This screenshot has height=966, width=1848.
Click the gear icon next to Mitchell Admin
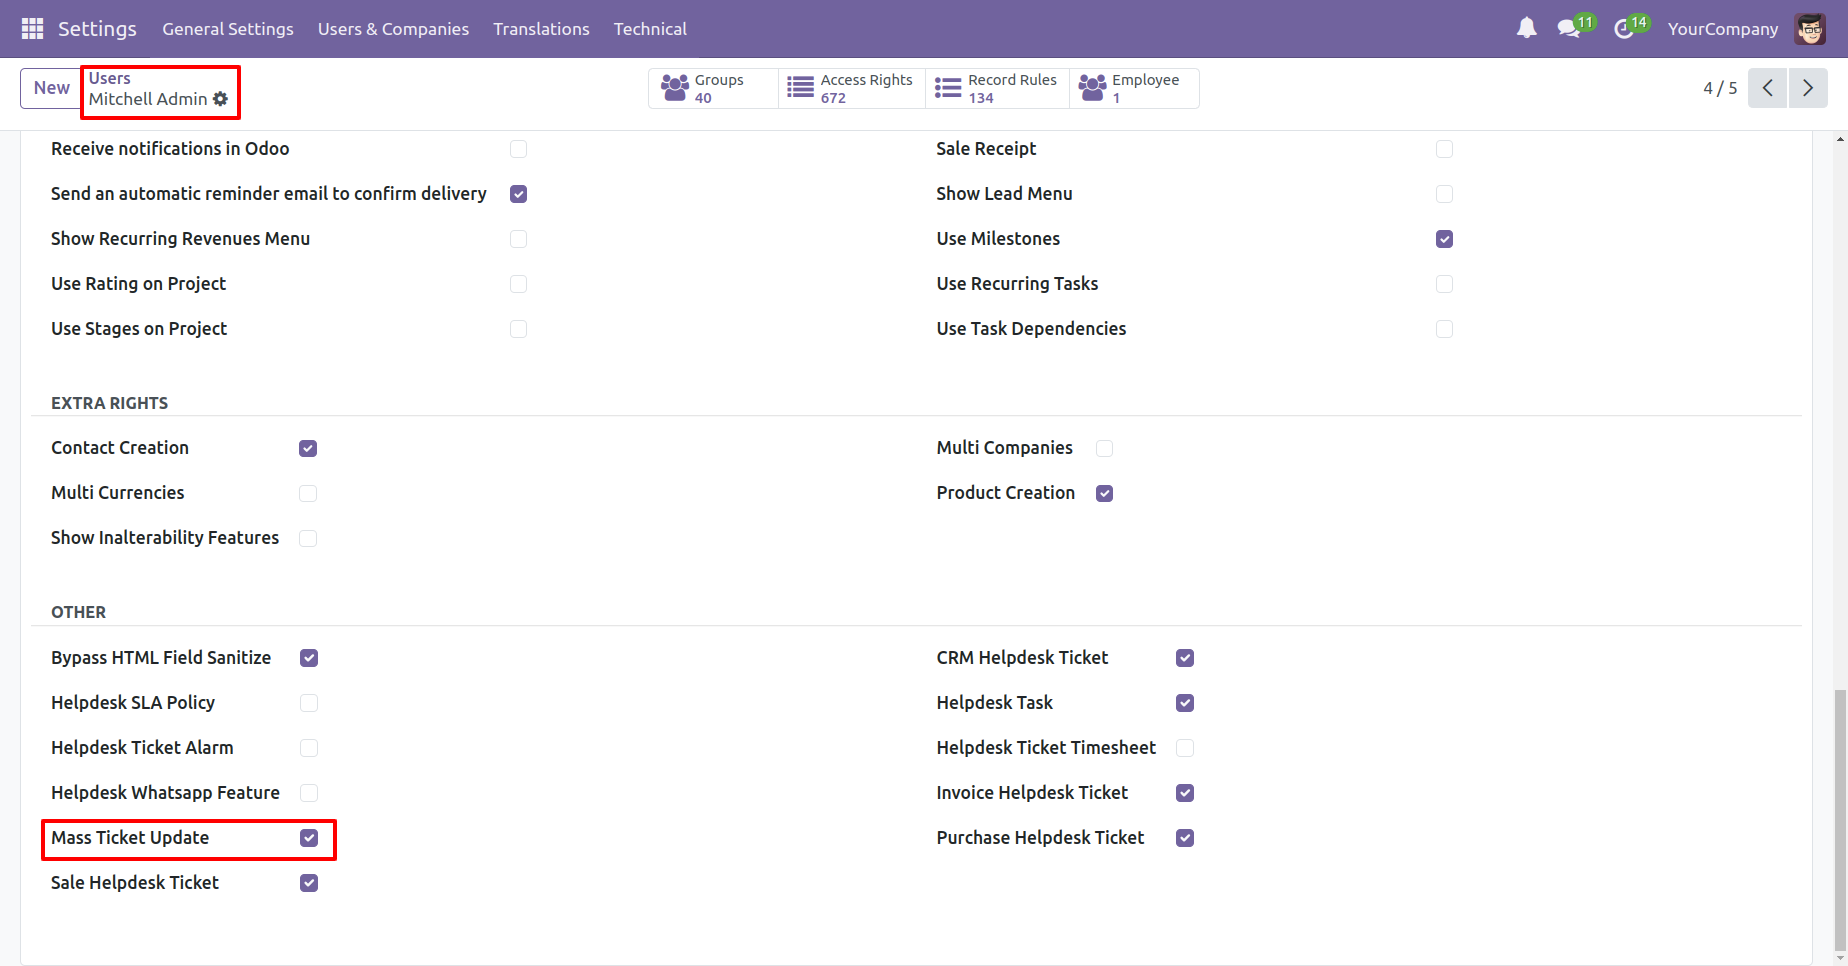pyautogui.click(x=220, y=99)
